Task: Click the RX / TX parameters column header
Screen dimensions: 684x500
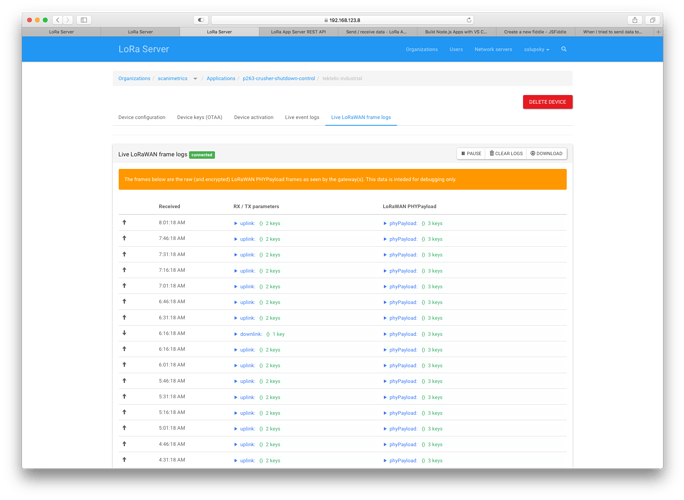Action: tap(256, 206)
